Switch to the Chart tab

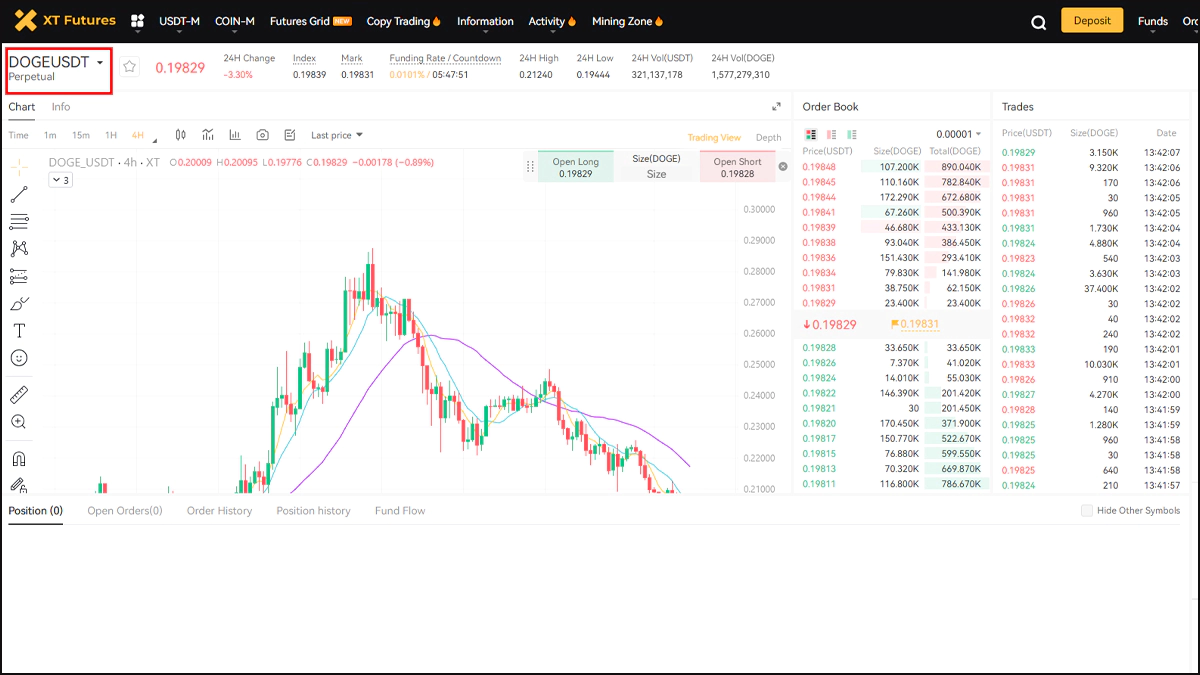[x=21, y=107]
